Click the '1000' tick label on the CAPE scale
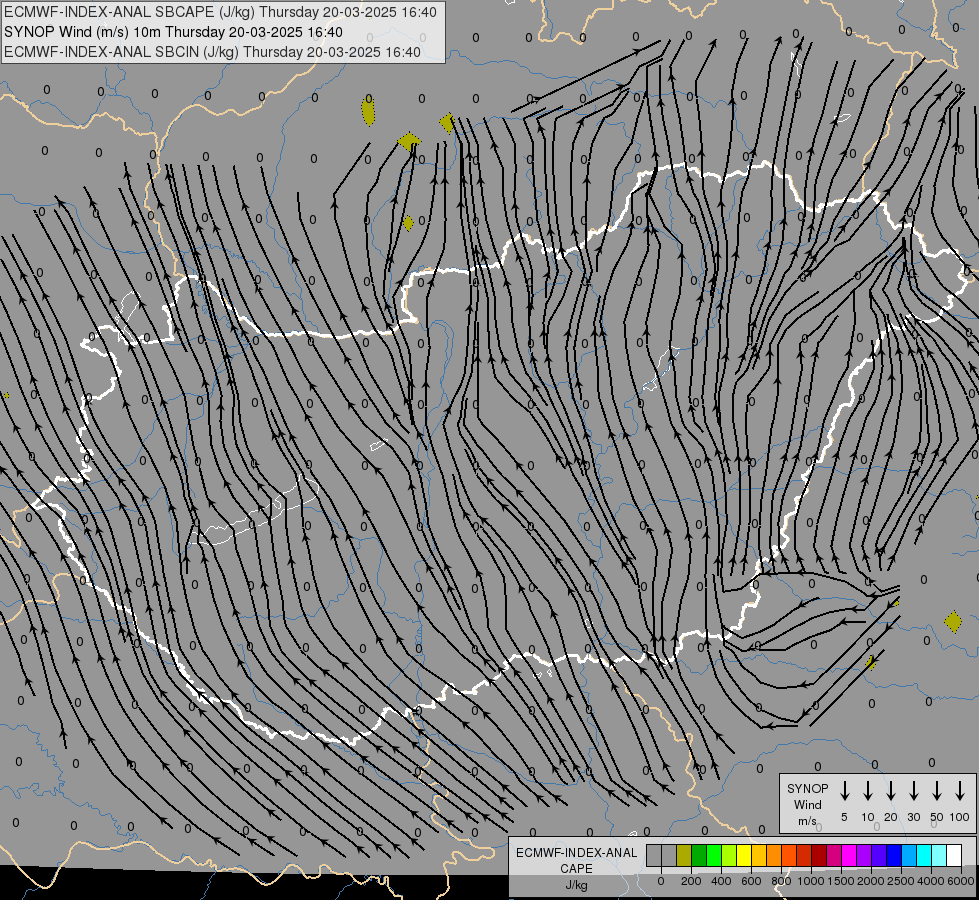Viewport: 979px width, 900px height. pos(811,881)
